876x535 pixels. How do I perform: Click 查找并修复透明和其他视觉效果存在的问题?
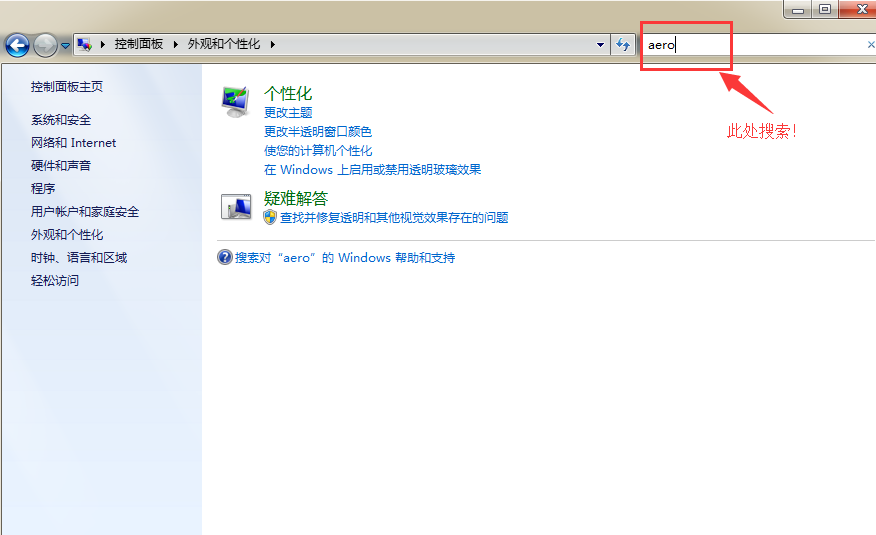[x=394, y=217]
